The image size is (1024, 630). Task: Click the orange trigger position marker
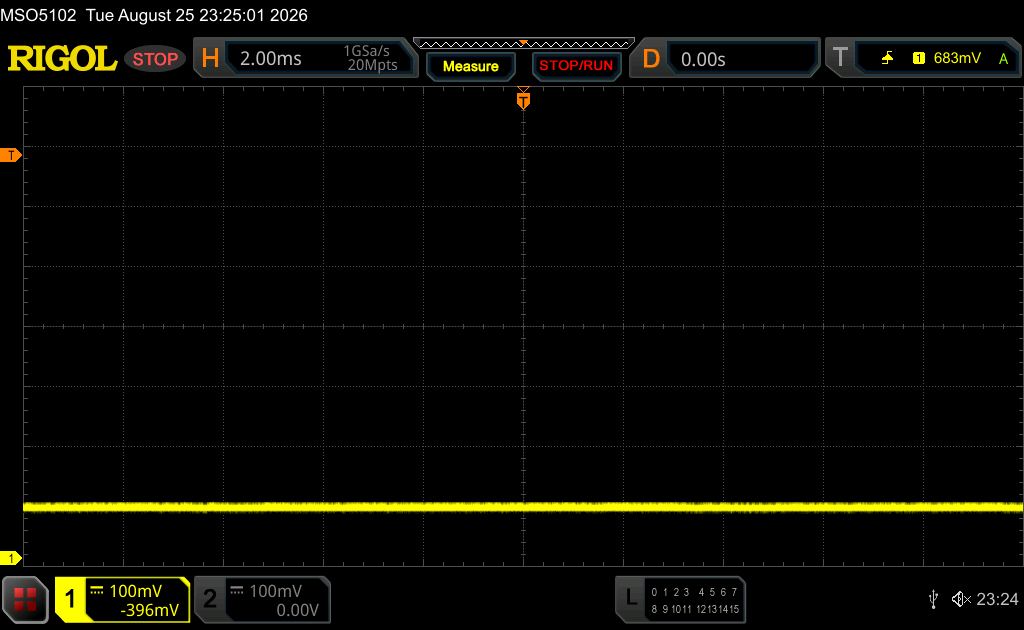tap(523, 100)
